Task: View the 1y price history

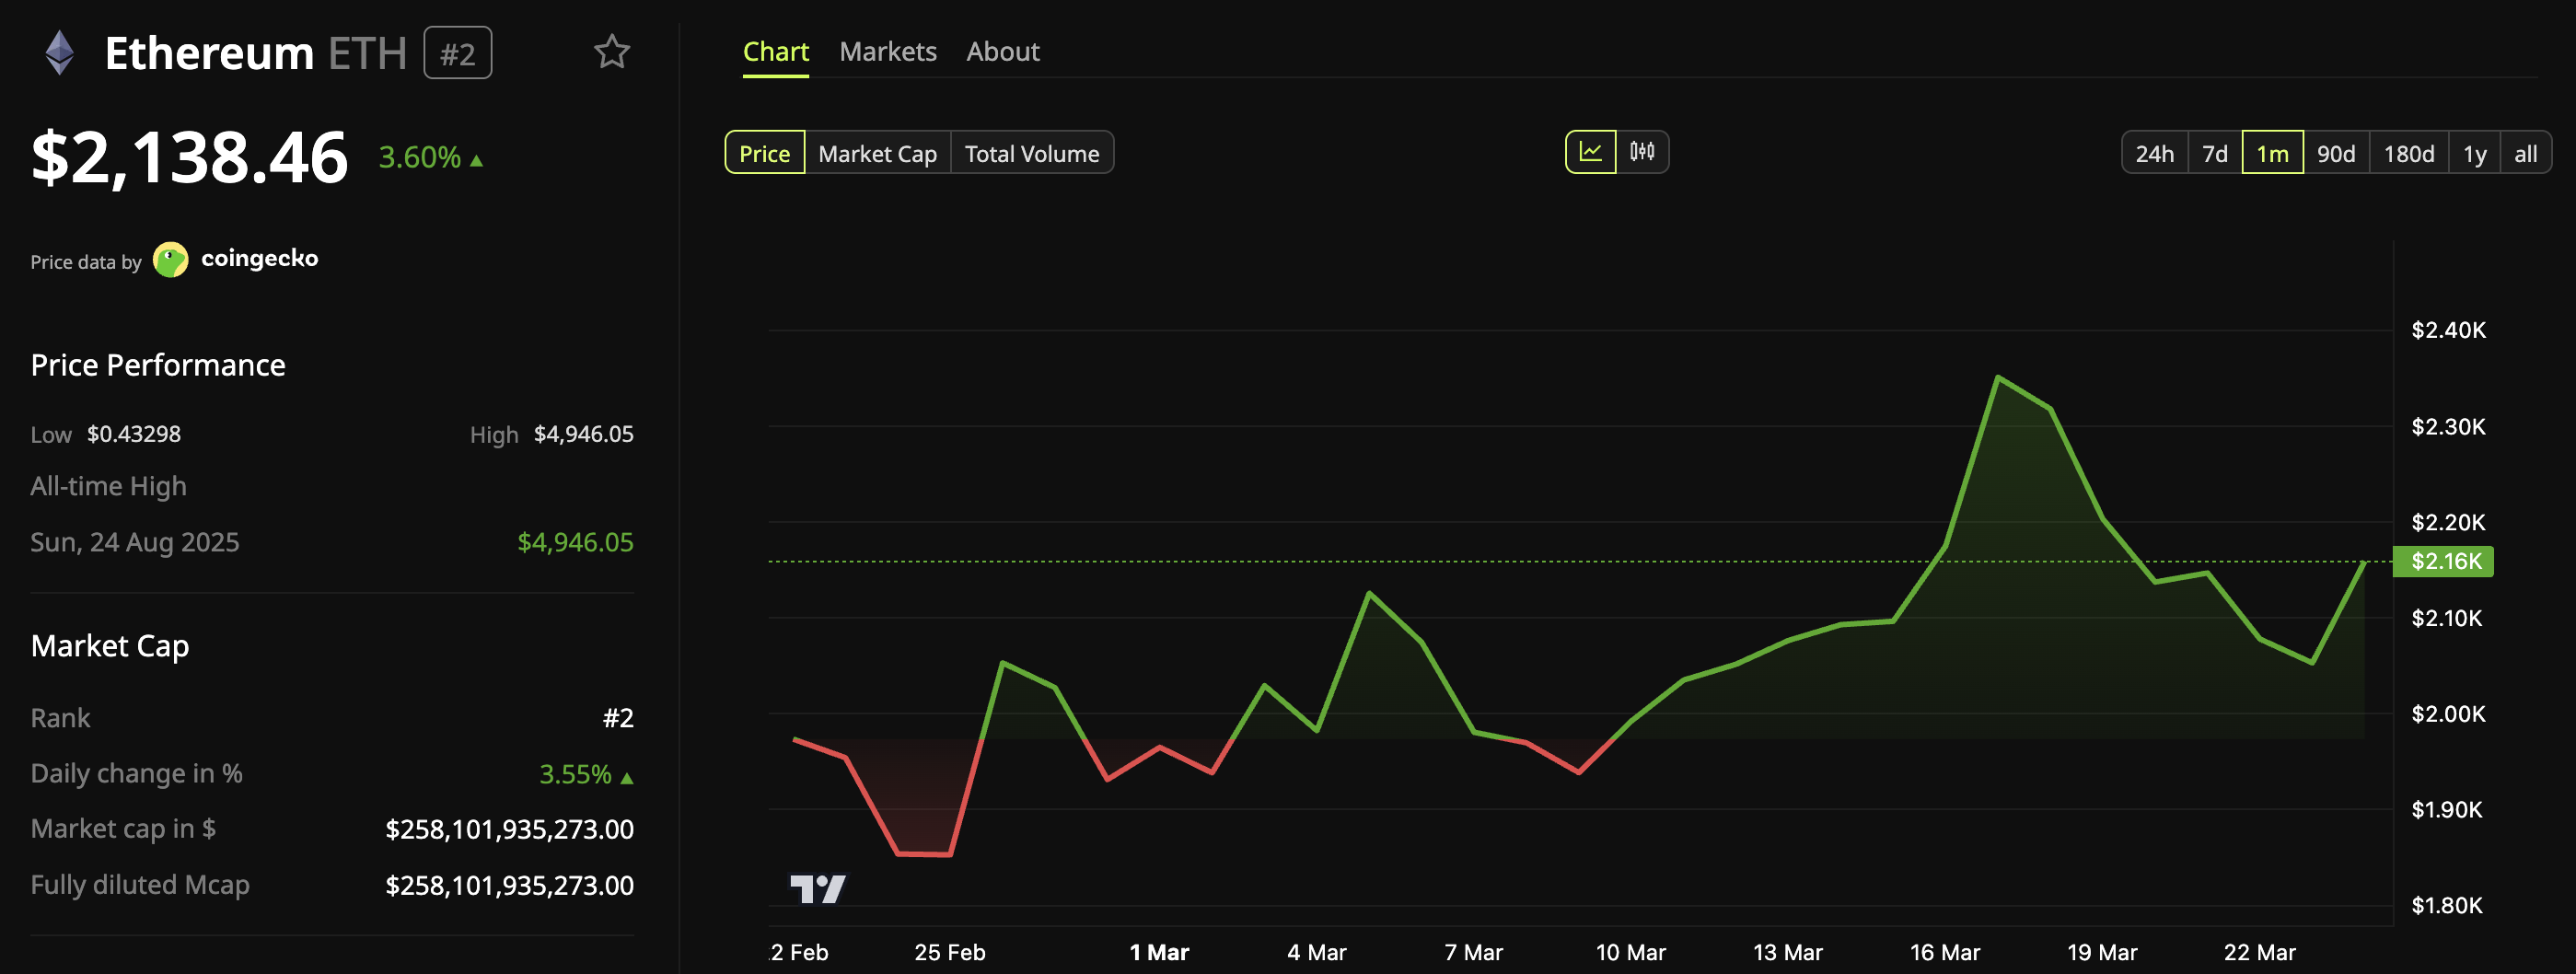Action: point(2476,152)
